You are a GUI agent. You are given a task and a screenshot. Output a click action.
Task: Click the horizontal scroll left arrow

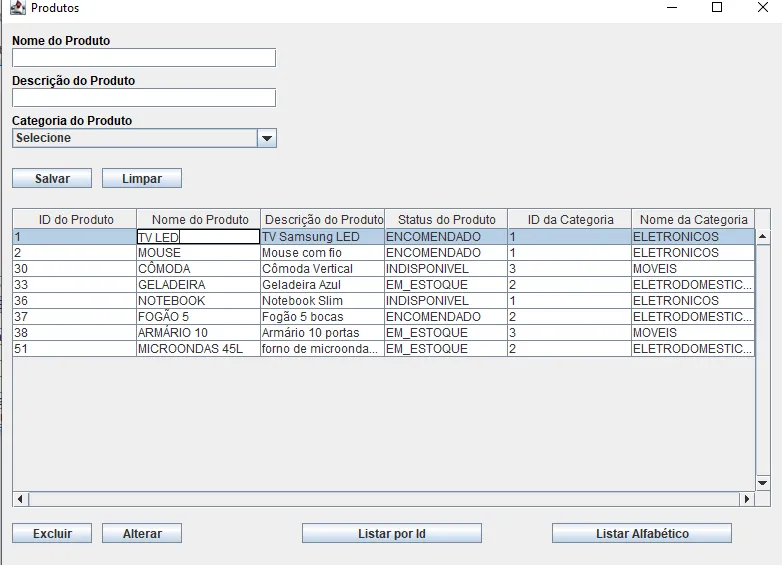tap(20, 499)
